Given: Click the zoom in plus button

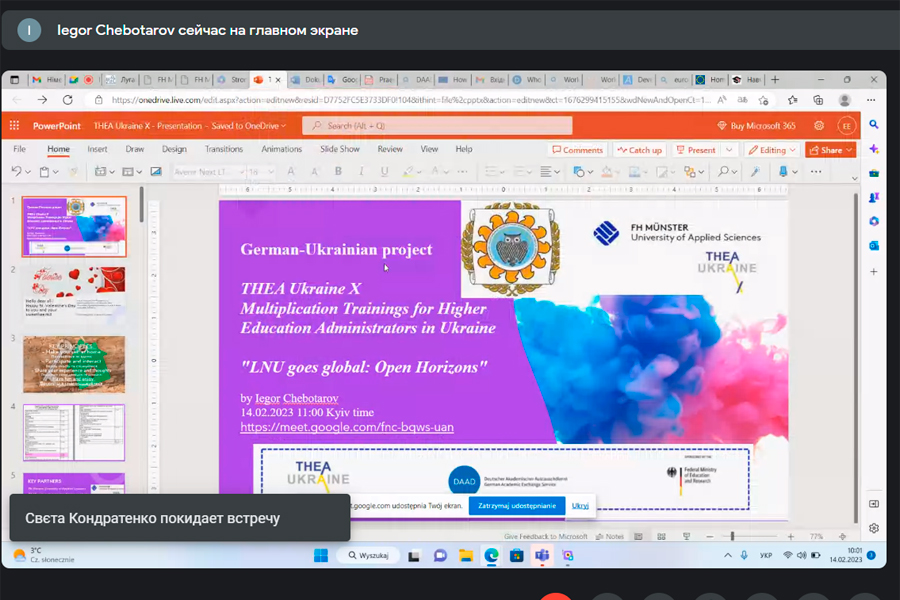Looking at the screenshot, I should [790, 536].
